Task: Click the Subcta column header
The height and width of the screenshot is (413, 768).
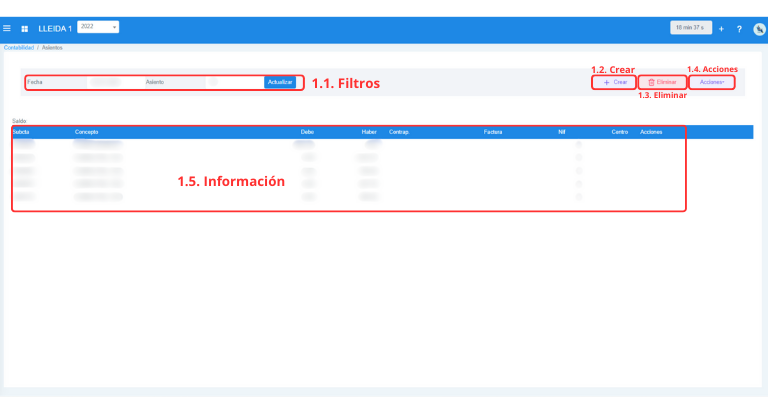Action: click(21, 132)
